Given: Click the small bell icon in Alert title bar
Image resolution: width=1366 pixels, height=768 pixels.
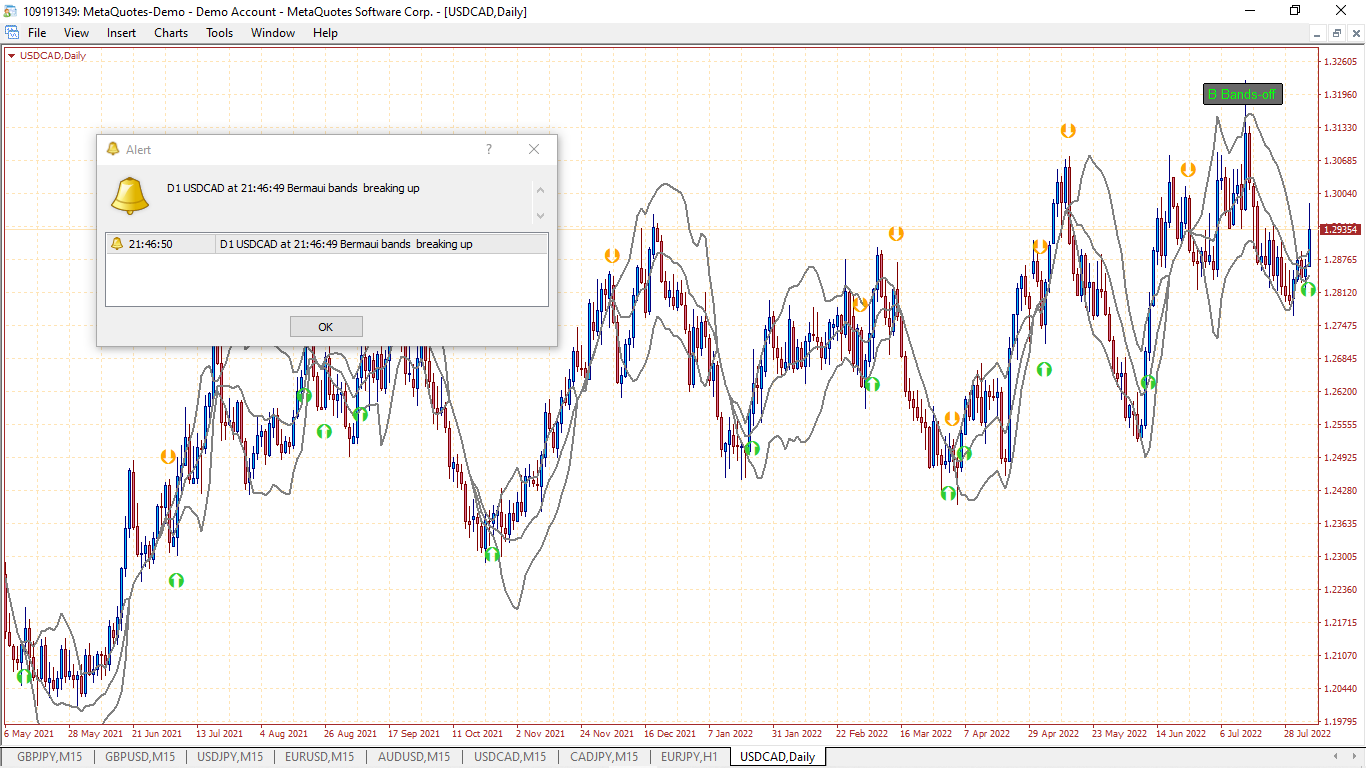Looking at the screenshot, I should pos(113,149).
